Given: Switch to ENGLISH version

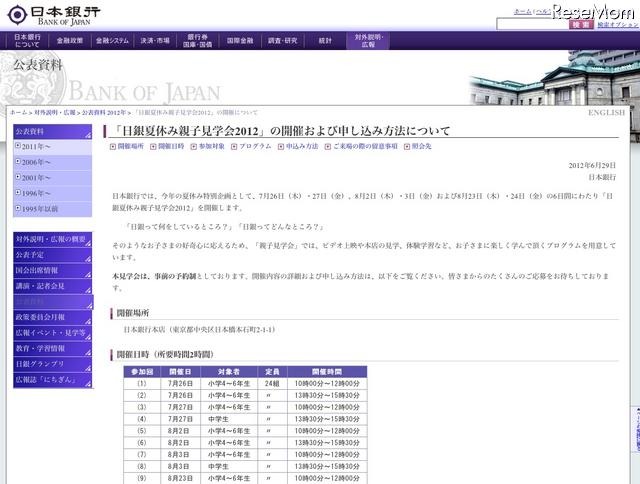Looking at the screenshot, I should [606, 113].
